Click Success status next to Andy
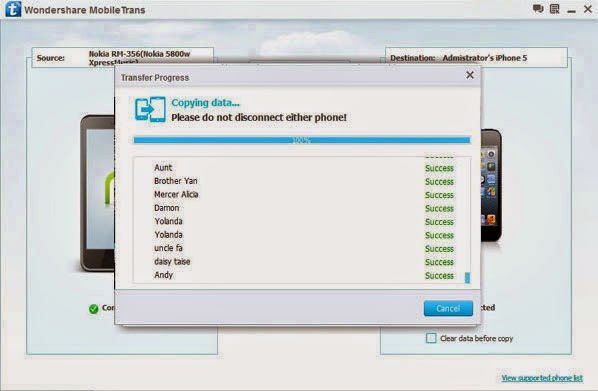 (439, 276)
